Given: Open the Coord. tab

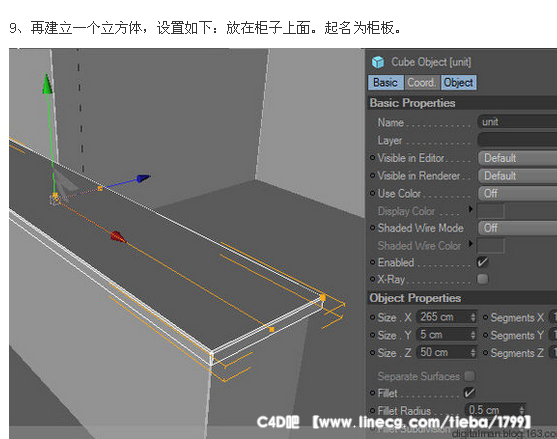Looking at the screenshot, I should 422,82.
